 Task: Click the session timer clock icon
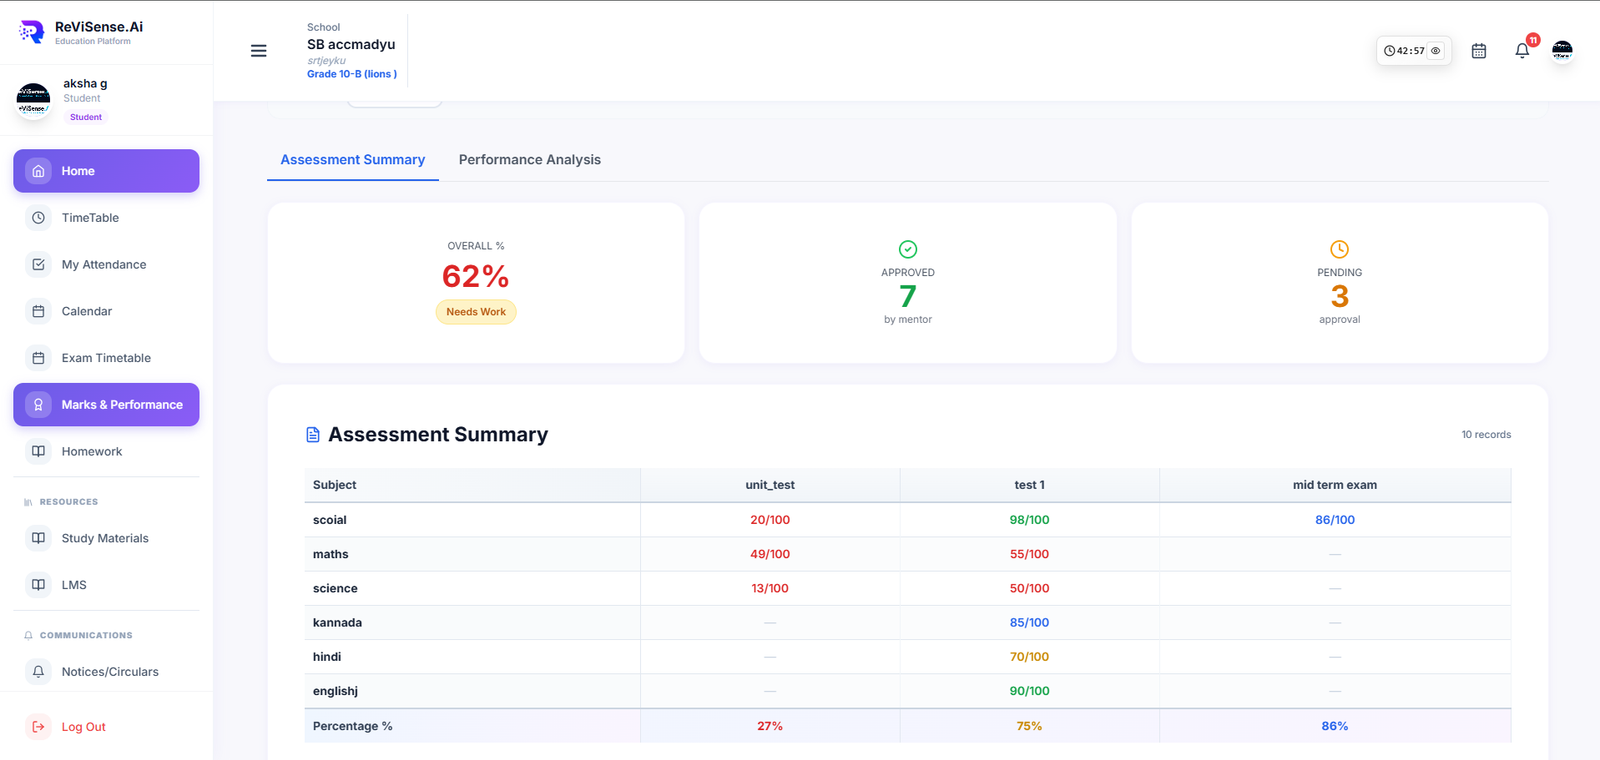[1389, 51]
